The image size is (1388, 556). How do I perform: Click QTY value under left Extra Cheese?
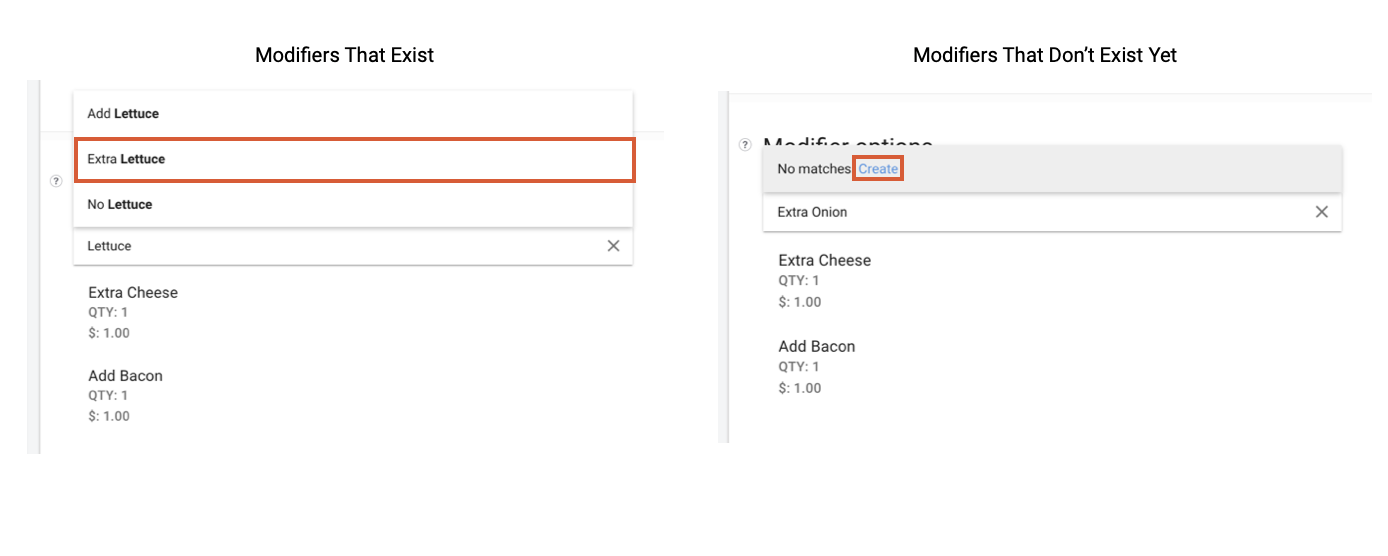point(109,313)
